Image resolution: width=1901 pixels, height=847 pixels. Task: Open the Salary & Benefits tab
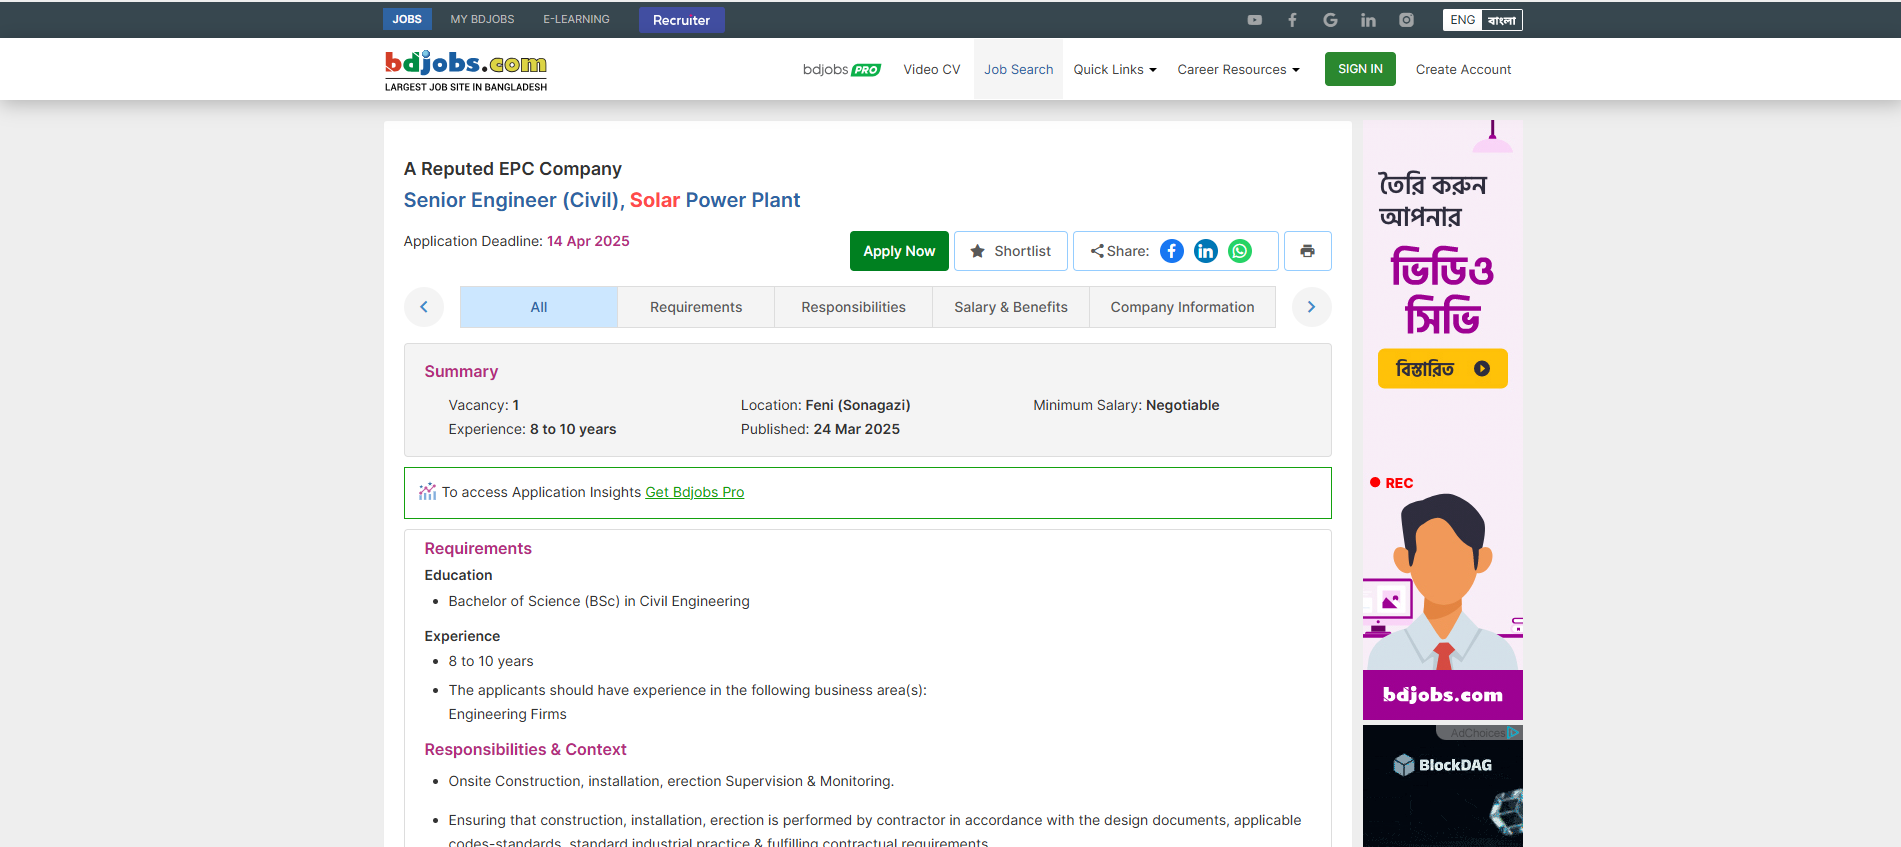tap(1010, 307)
